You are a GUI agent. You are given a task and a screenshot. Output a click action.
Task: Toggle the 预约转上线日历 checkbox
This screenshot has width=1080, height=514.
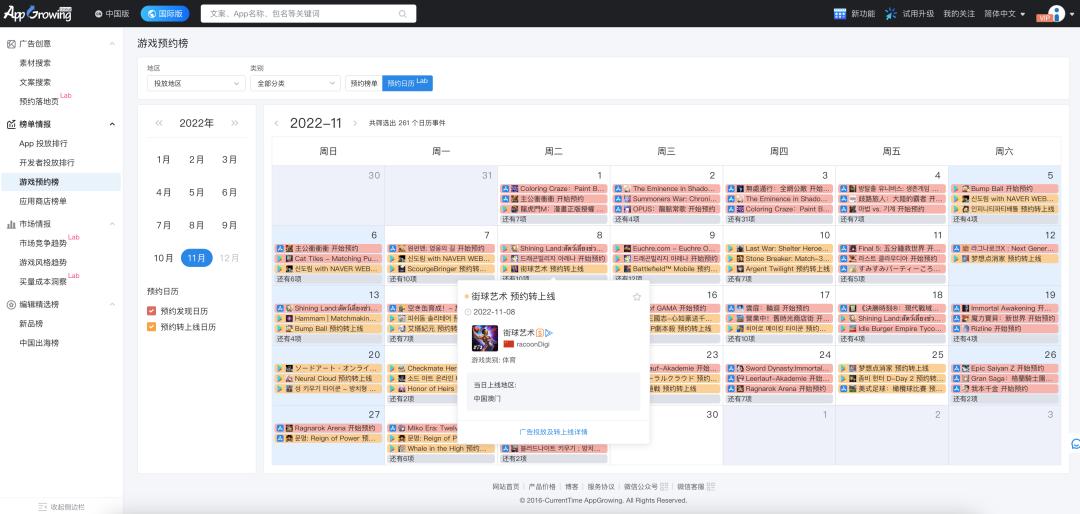coord(152,327)
